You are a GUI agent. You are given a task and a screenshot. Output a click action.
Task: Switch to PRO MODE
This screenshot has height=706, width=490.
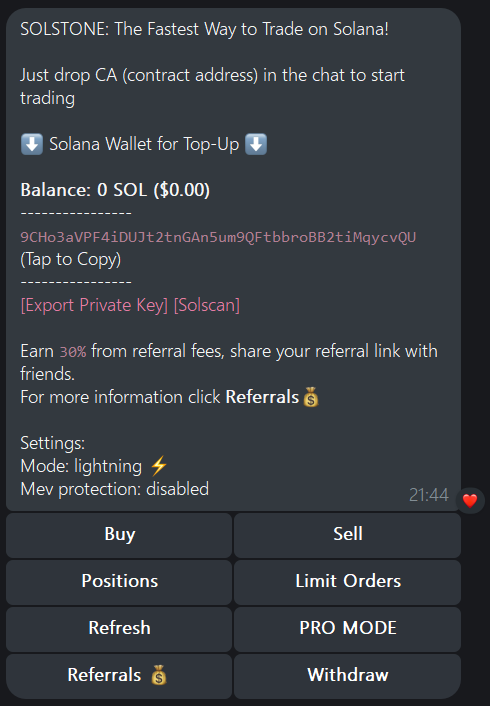coord(347,629)
